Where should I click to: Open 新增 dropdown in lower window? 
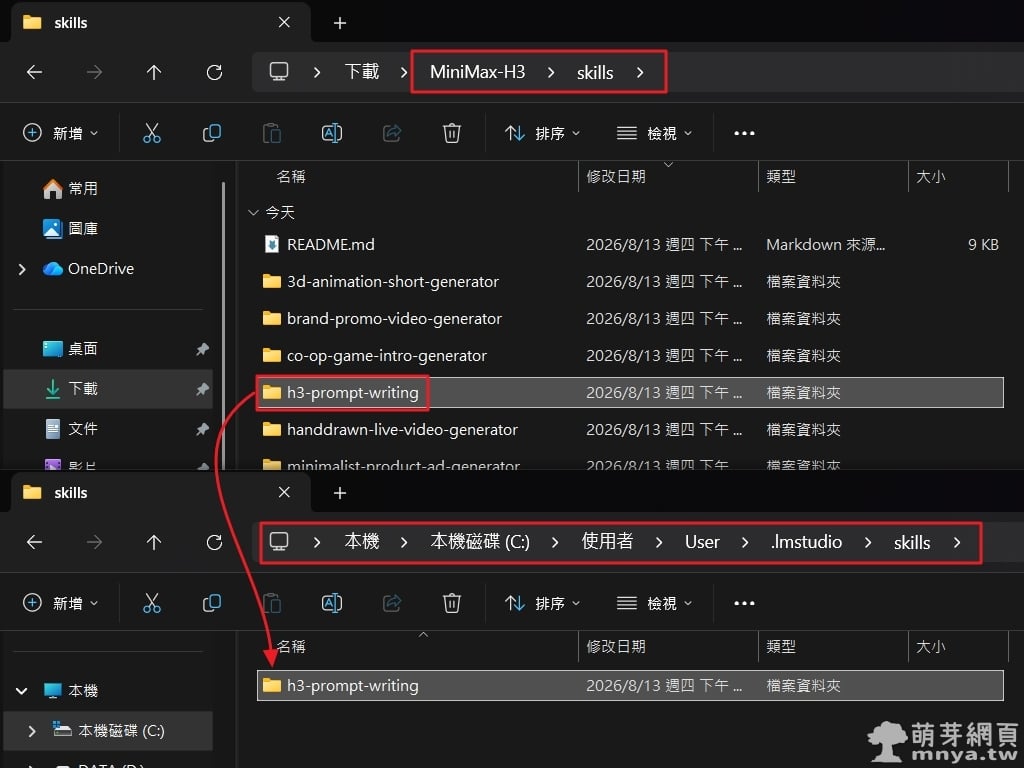[60, 603]
